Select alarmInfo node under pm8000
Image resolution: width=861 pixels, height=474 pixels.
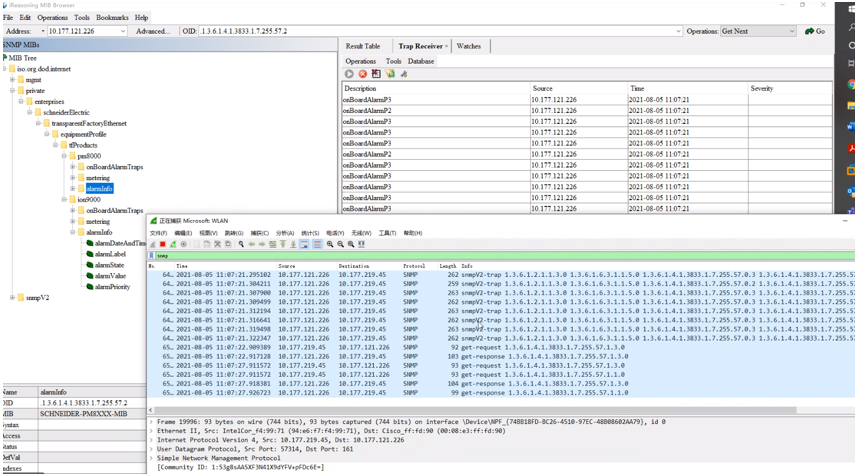tap(99, 188)
